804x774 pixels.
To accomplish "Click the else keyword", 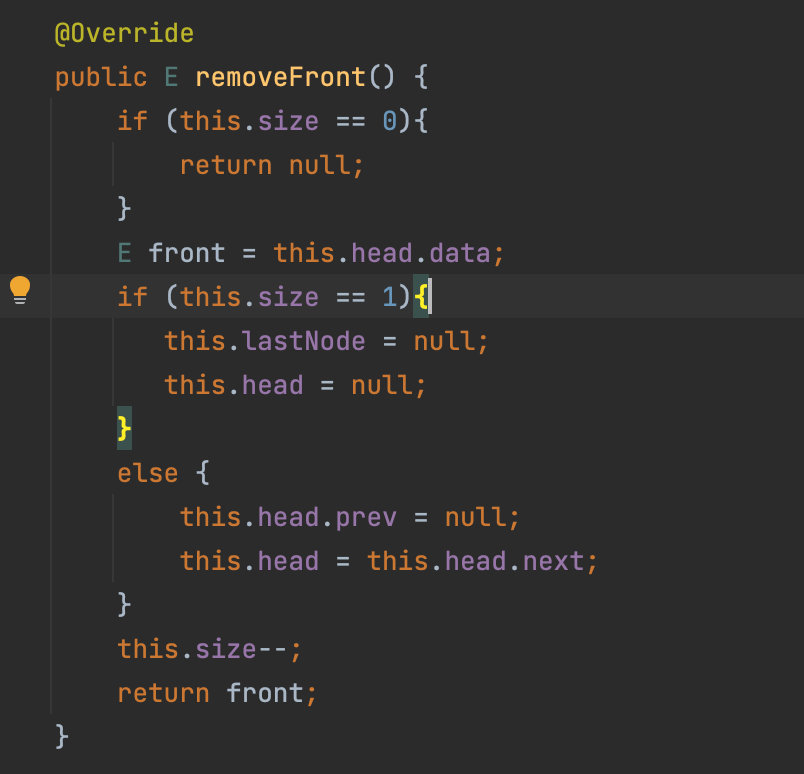I will pyautogui.click(x=147, y=473).
